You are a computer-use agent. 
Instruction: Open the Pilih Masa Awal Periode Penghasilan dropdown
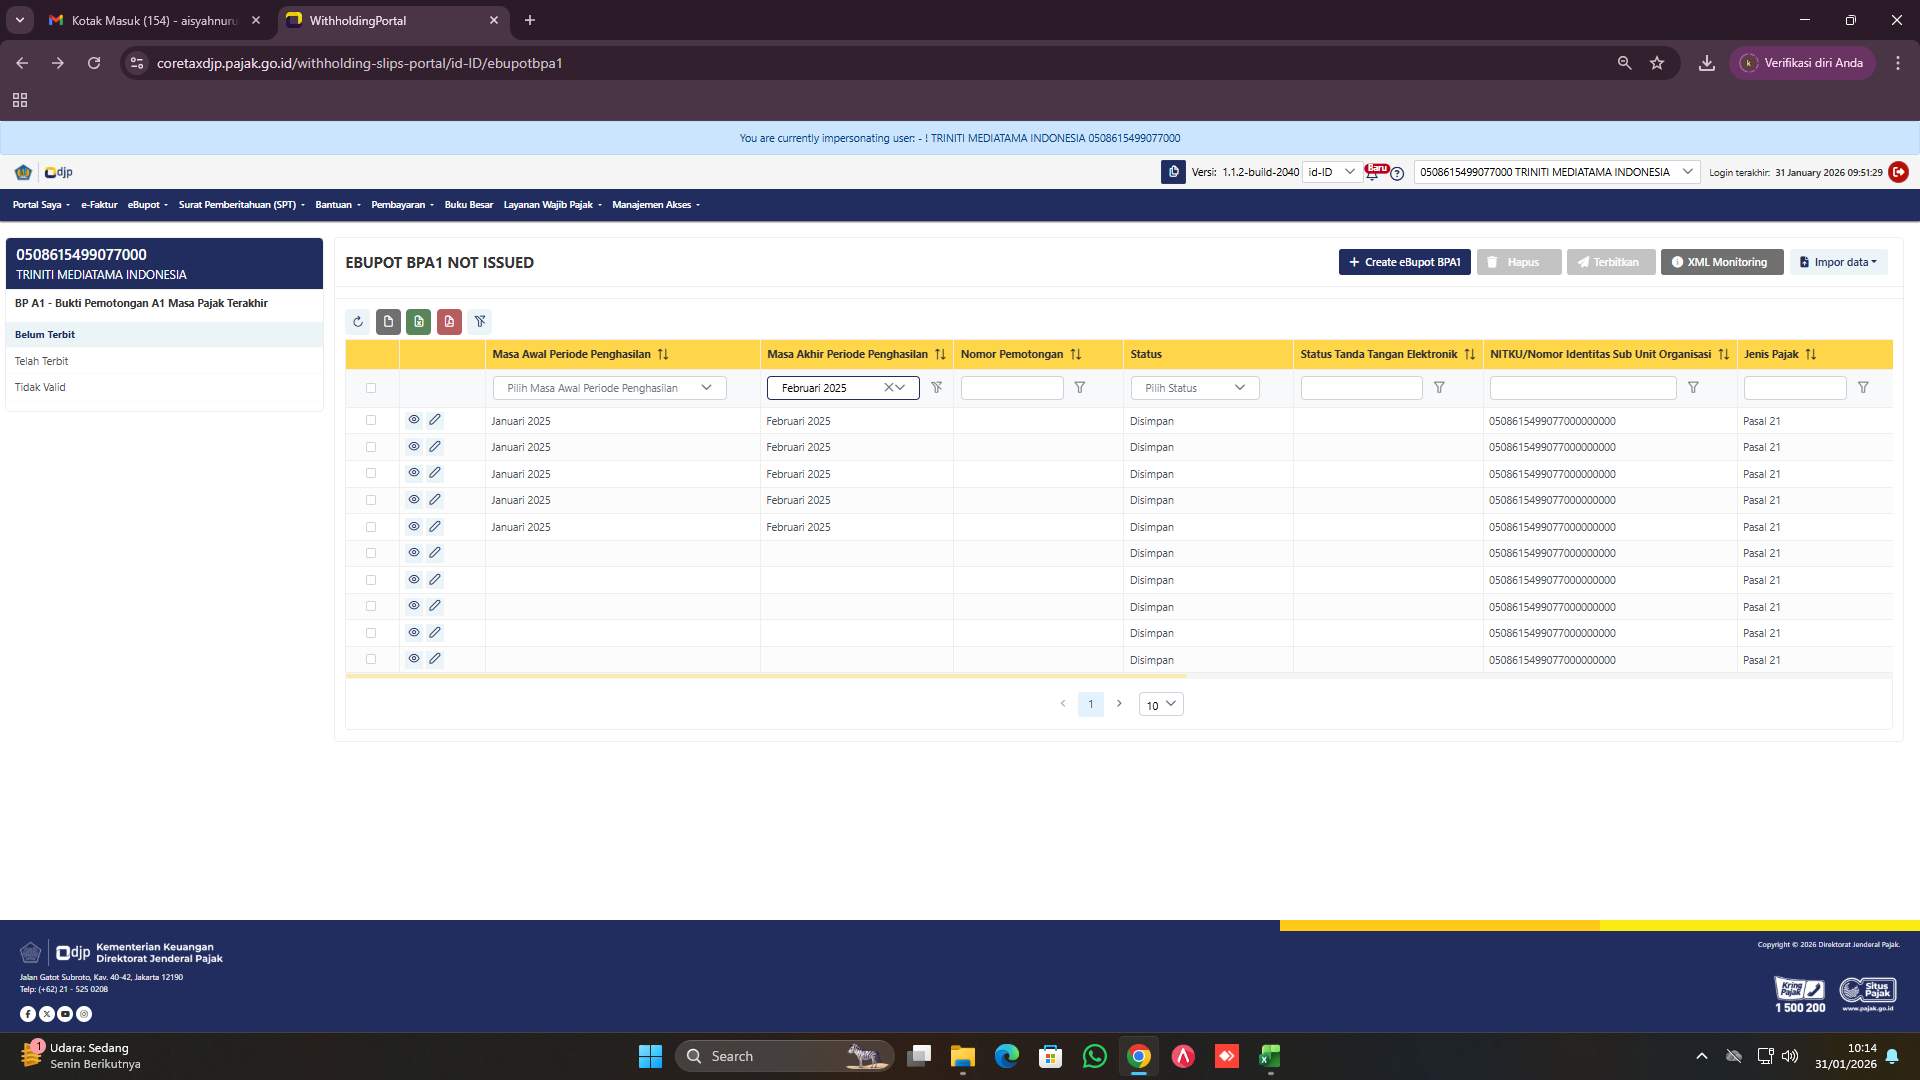[608, 387]
